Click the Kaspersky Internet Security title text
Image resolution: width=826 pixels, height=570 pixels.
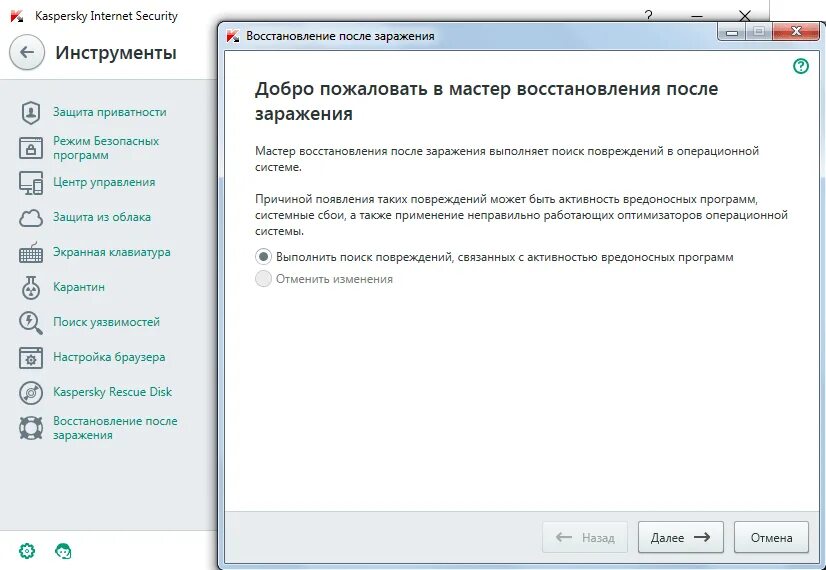pyautogui.click(x=106, y=16)
